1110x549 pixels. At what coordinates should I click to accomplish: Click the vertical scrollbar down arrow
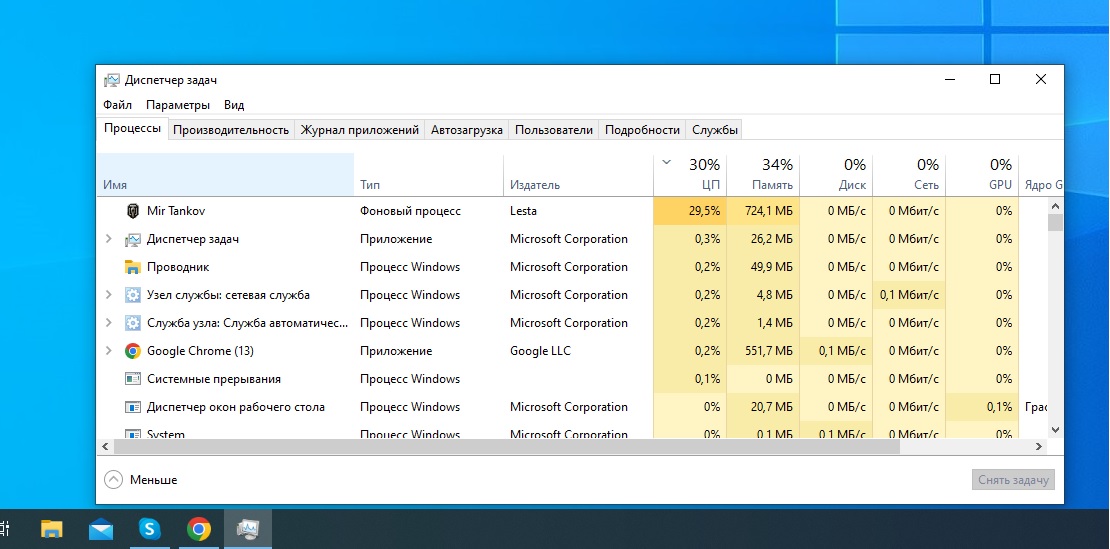[1054, 428]
